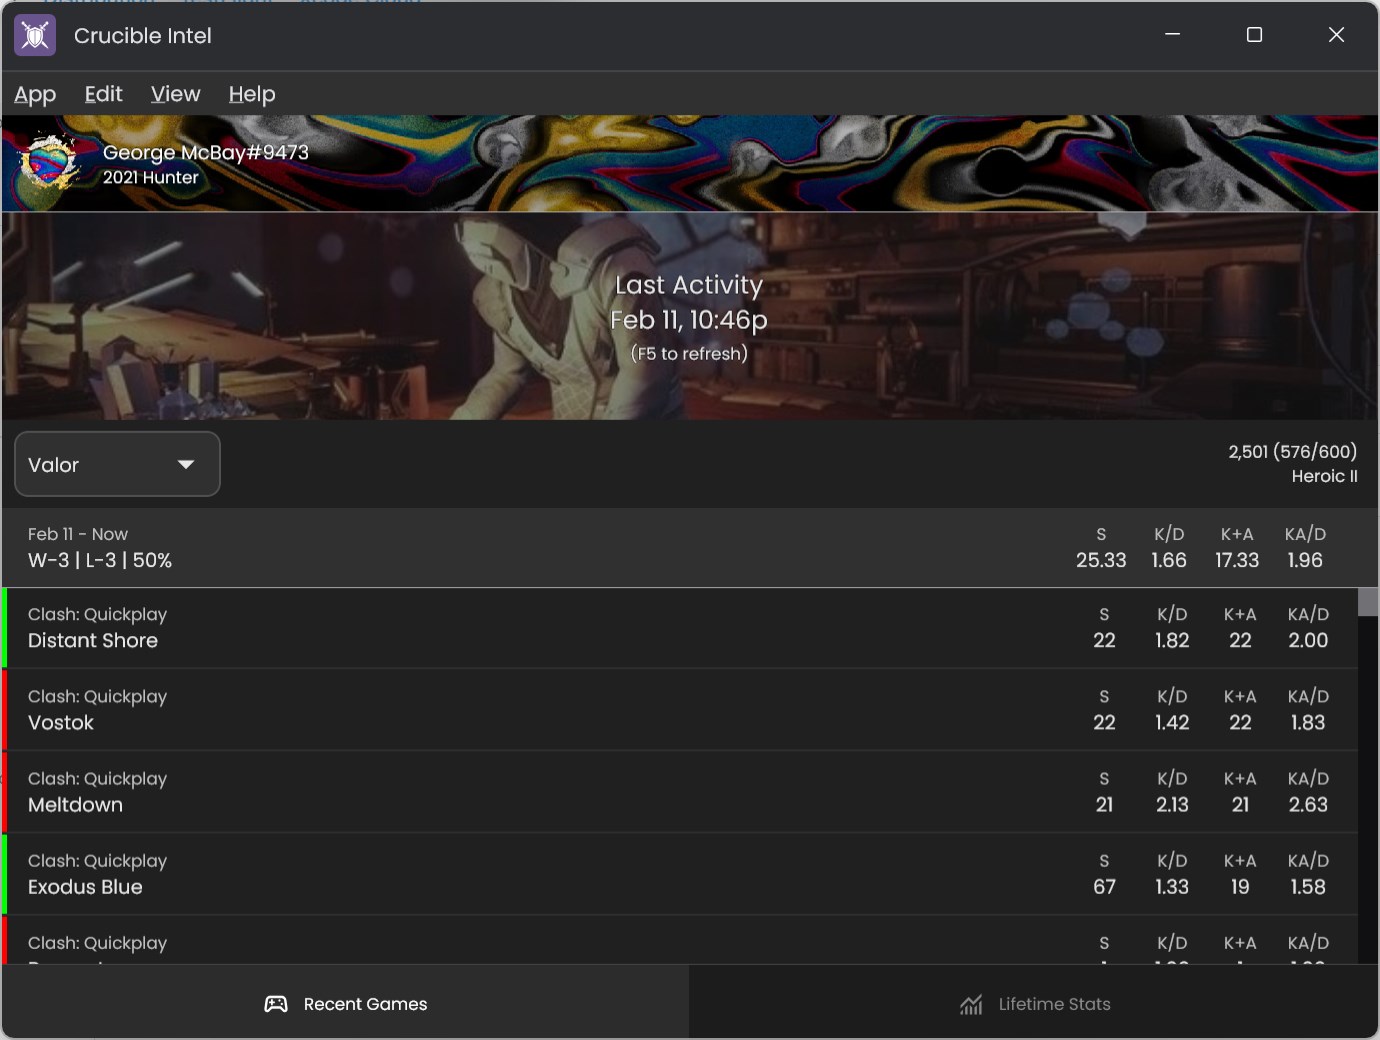Click the red loss indicator on Vostok
Viewport: 1380px width, 1040px height.
pos(5,710)
